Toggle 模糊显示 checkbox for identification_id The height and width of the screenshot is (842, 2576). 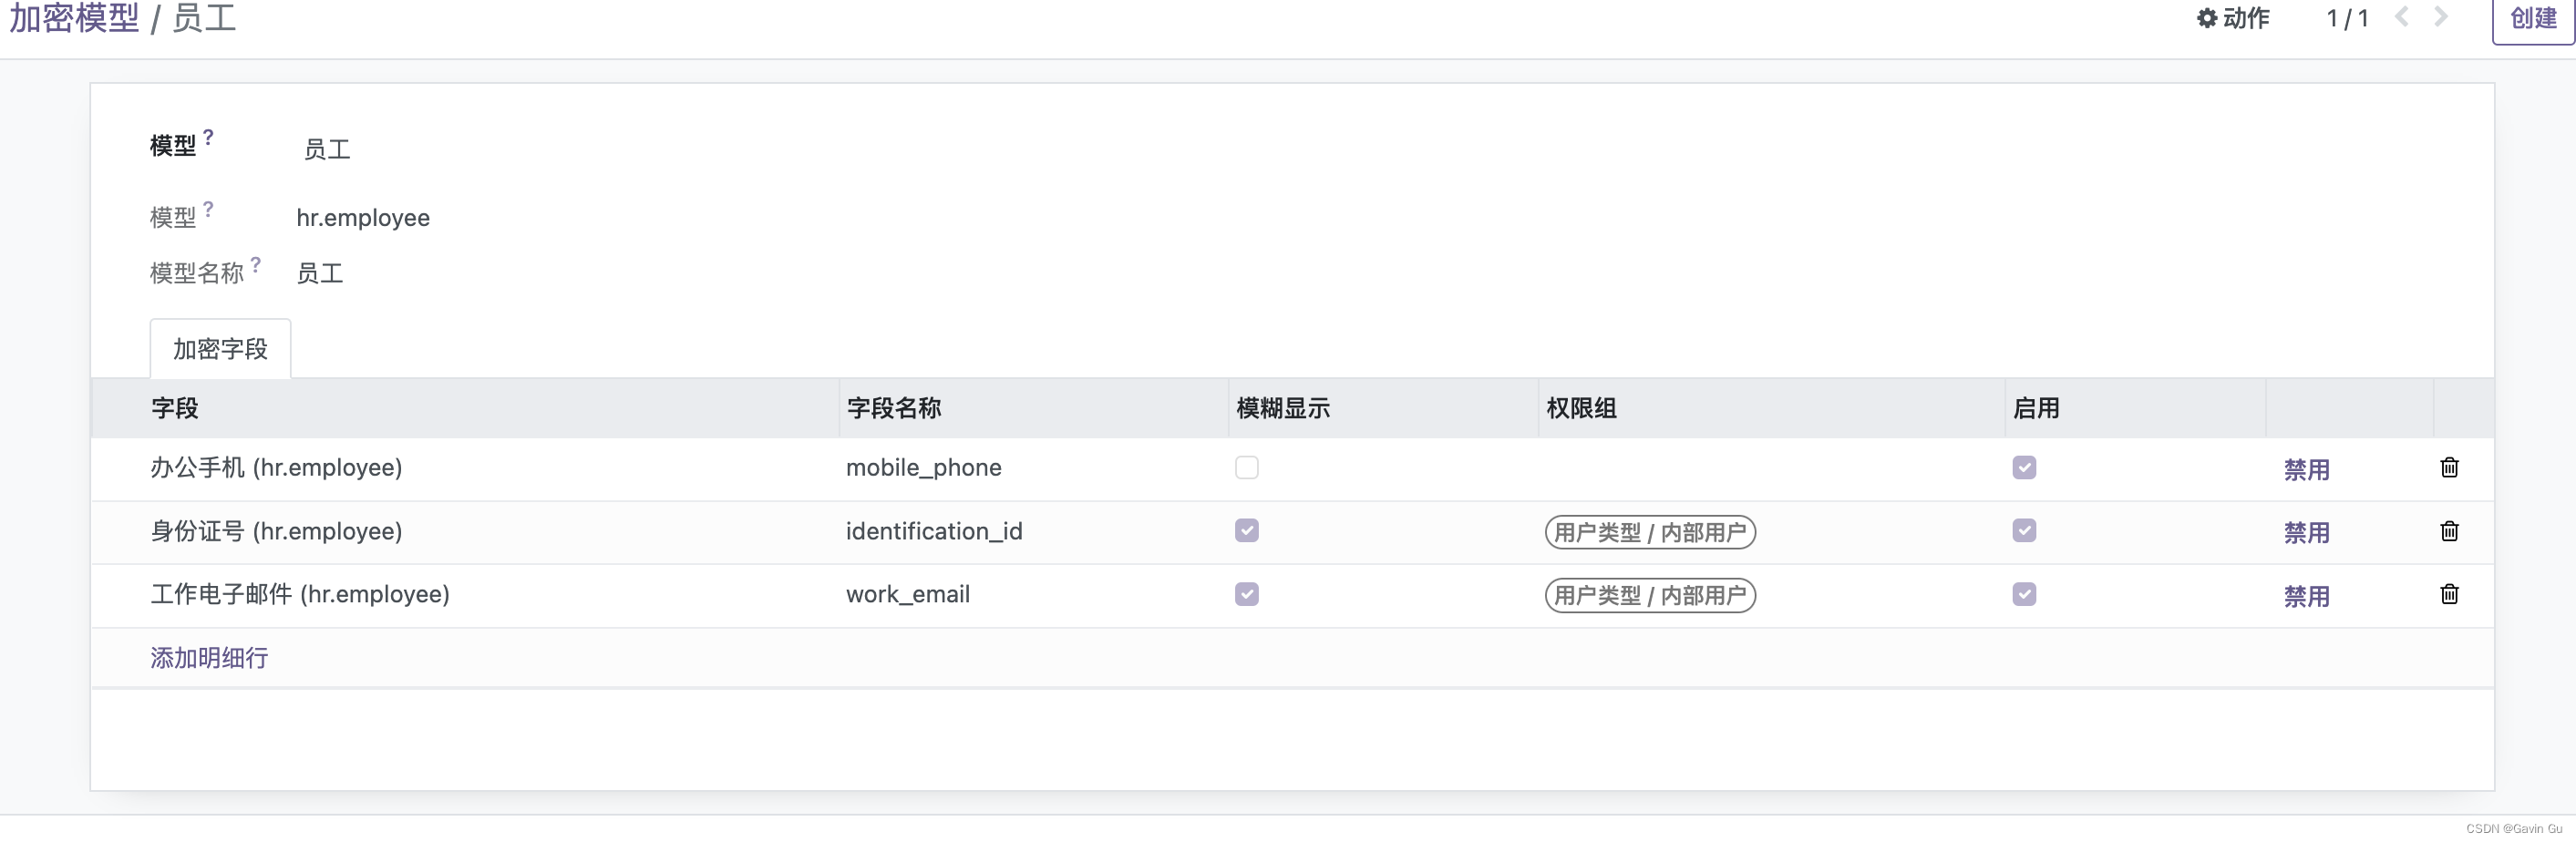pos(1246,531)
